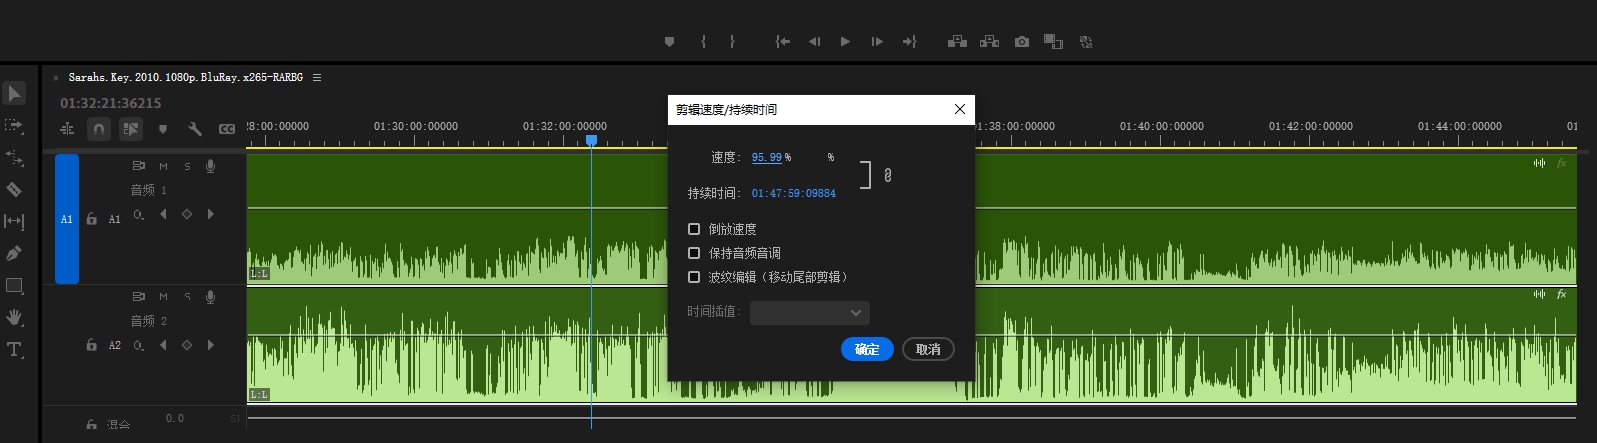The image size is (1597, 443).
Task: Click 确定 to confirm the speed change
Action: 867,349
